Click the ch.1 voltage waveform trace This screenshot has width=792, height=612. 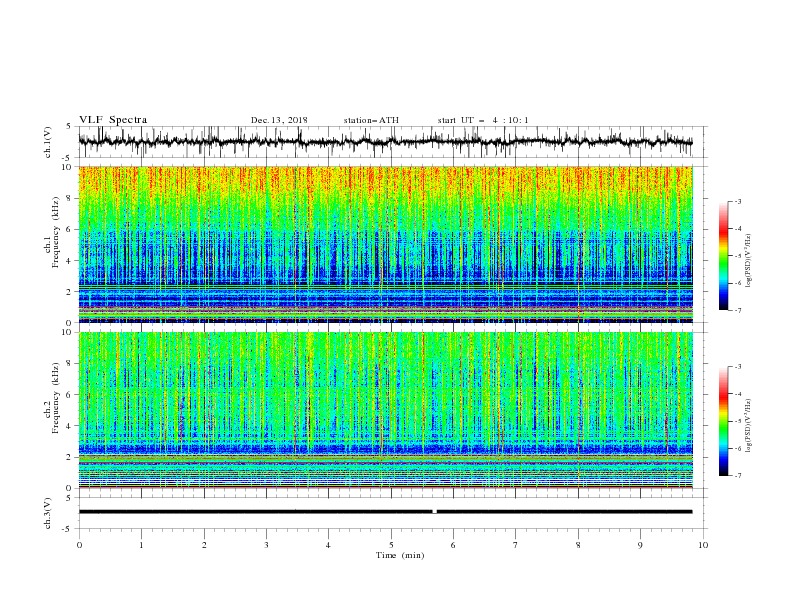385,142
